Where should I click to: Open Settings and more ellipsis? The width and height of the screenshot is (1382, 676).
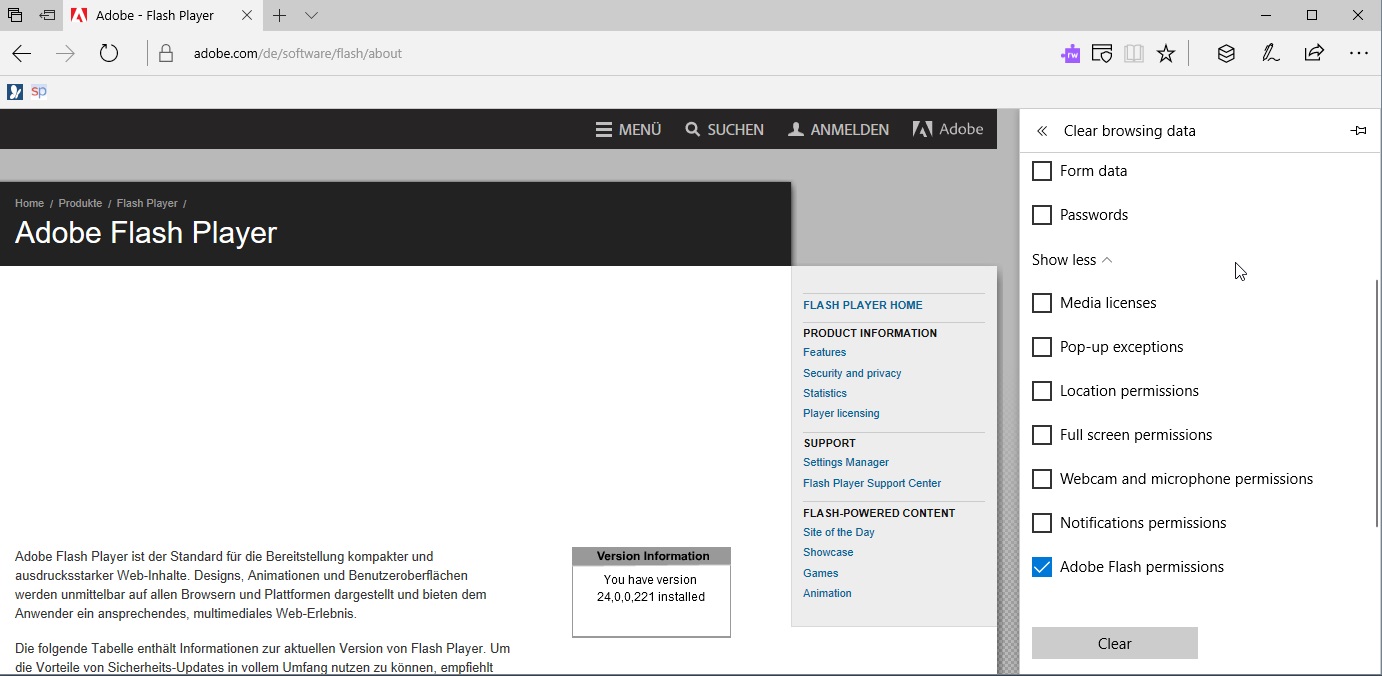1358,54
